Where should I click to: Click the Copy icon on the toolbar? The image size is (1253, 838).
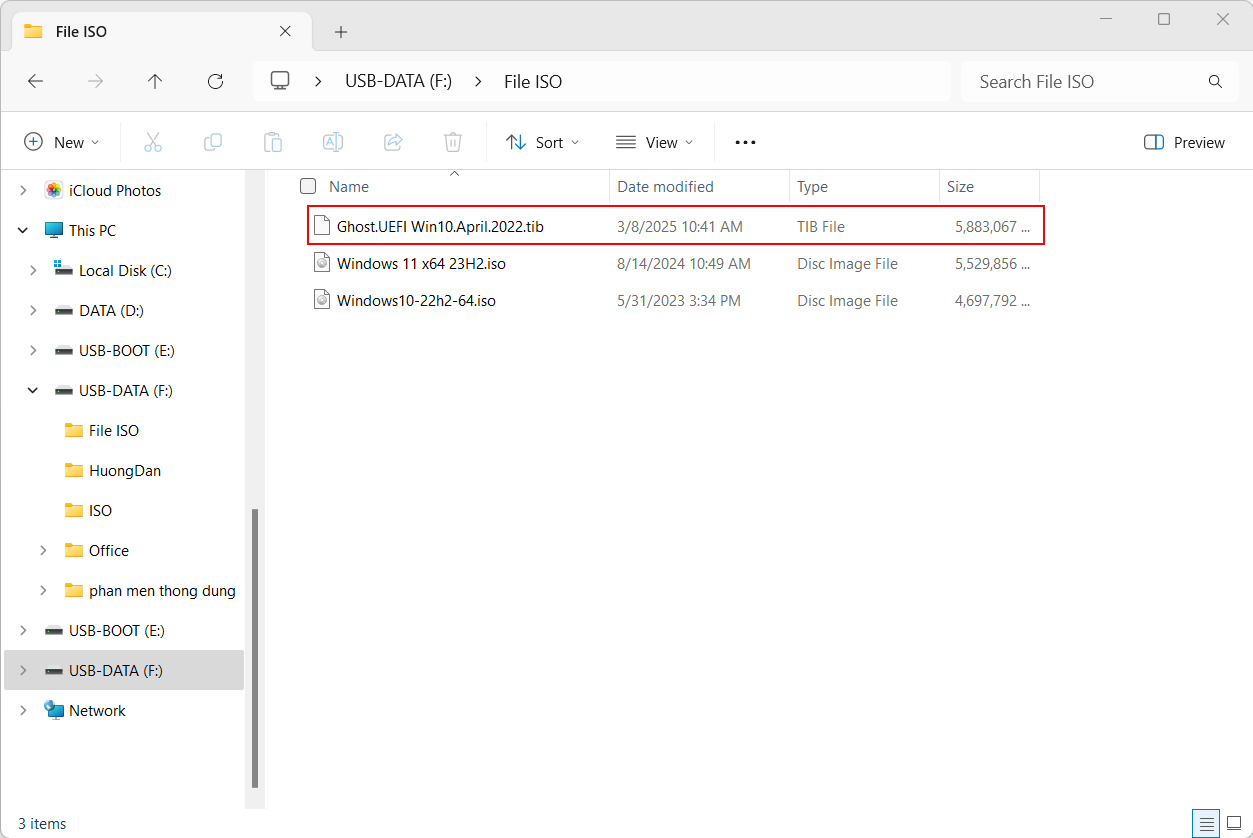tap(212, 142)
